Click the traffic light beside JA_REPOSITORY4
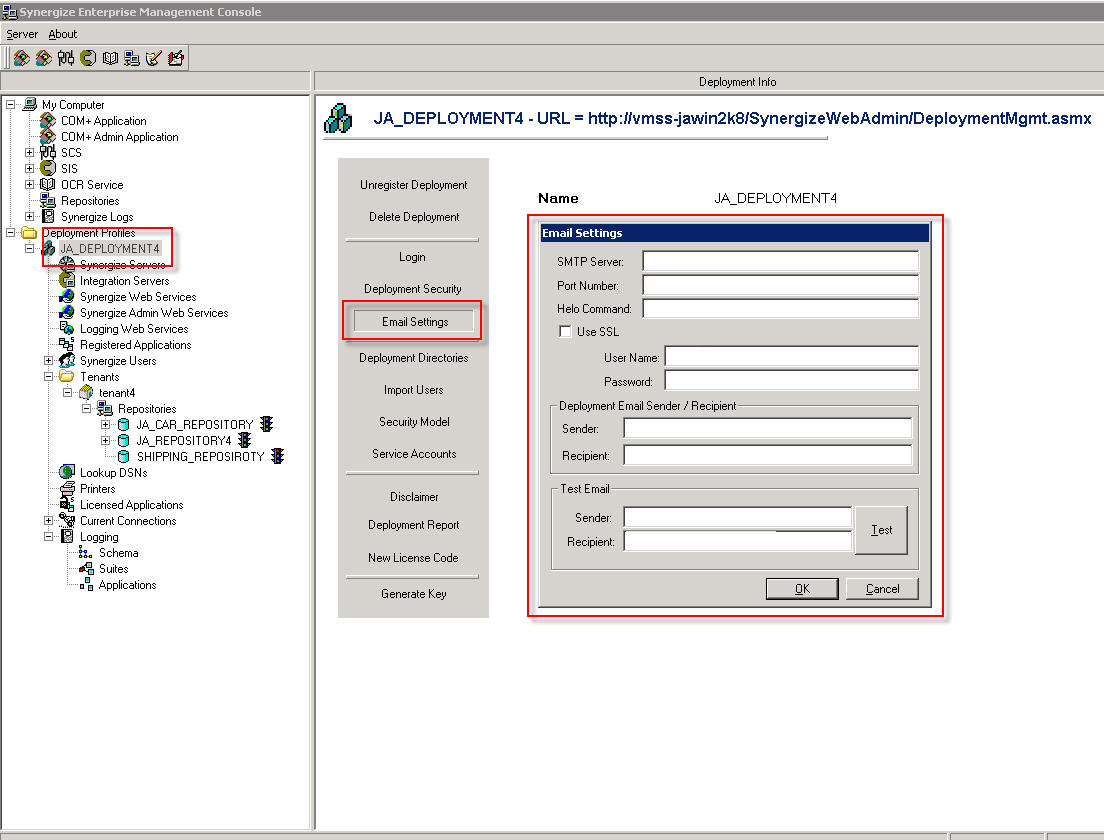The height and width of the screenshot is (840, 1104). pyautogui.click(x=244, y=440)
